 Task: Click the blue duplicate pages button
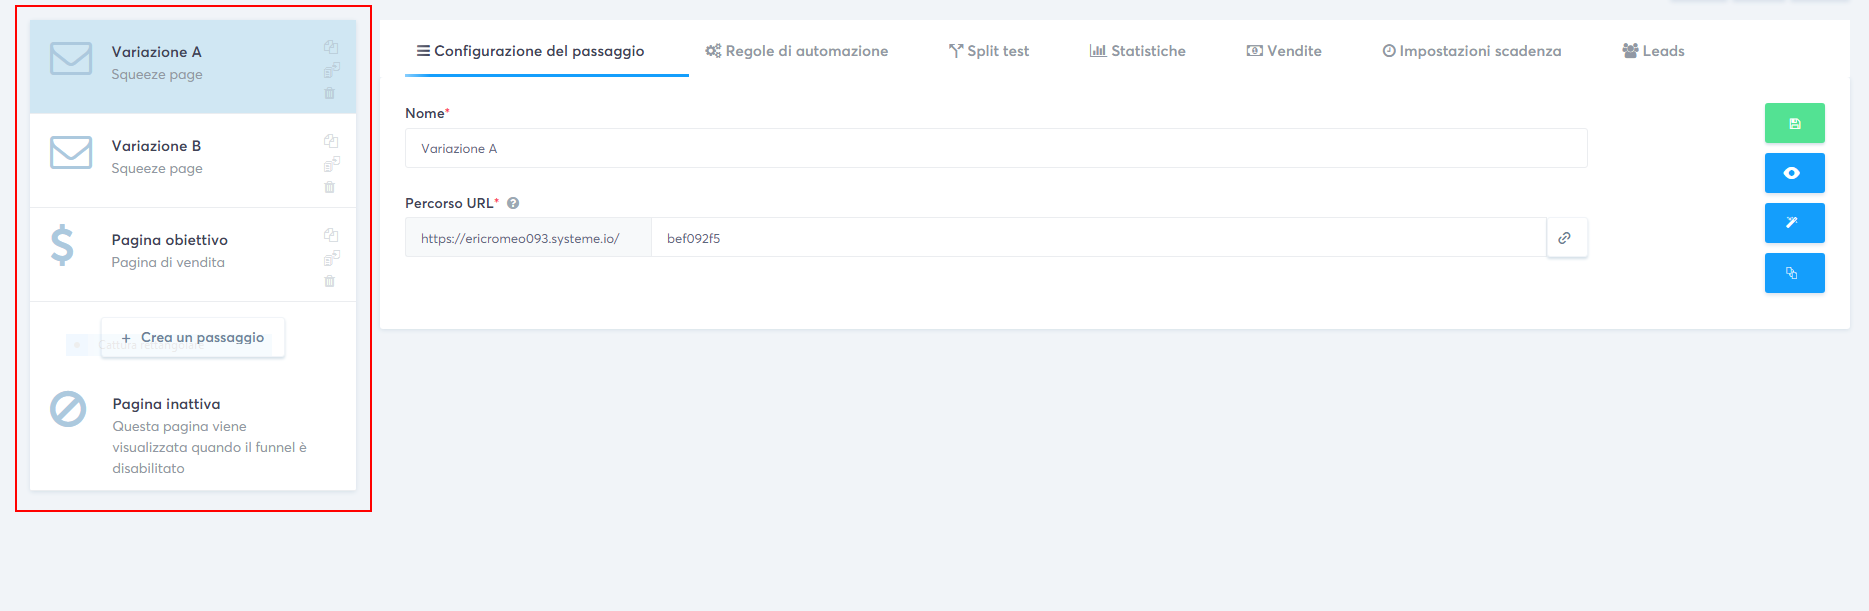[x=1794, y=273]
